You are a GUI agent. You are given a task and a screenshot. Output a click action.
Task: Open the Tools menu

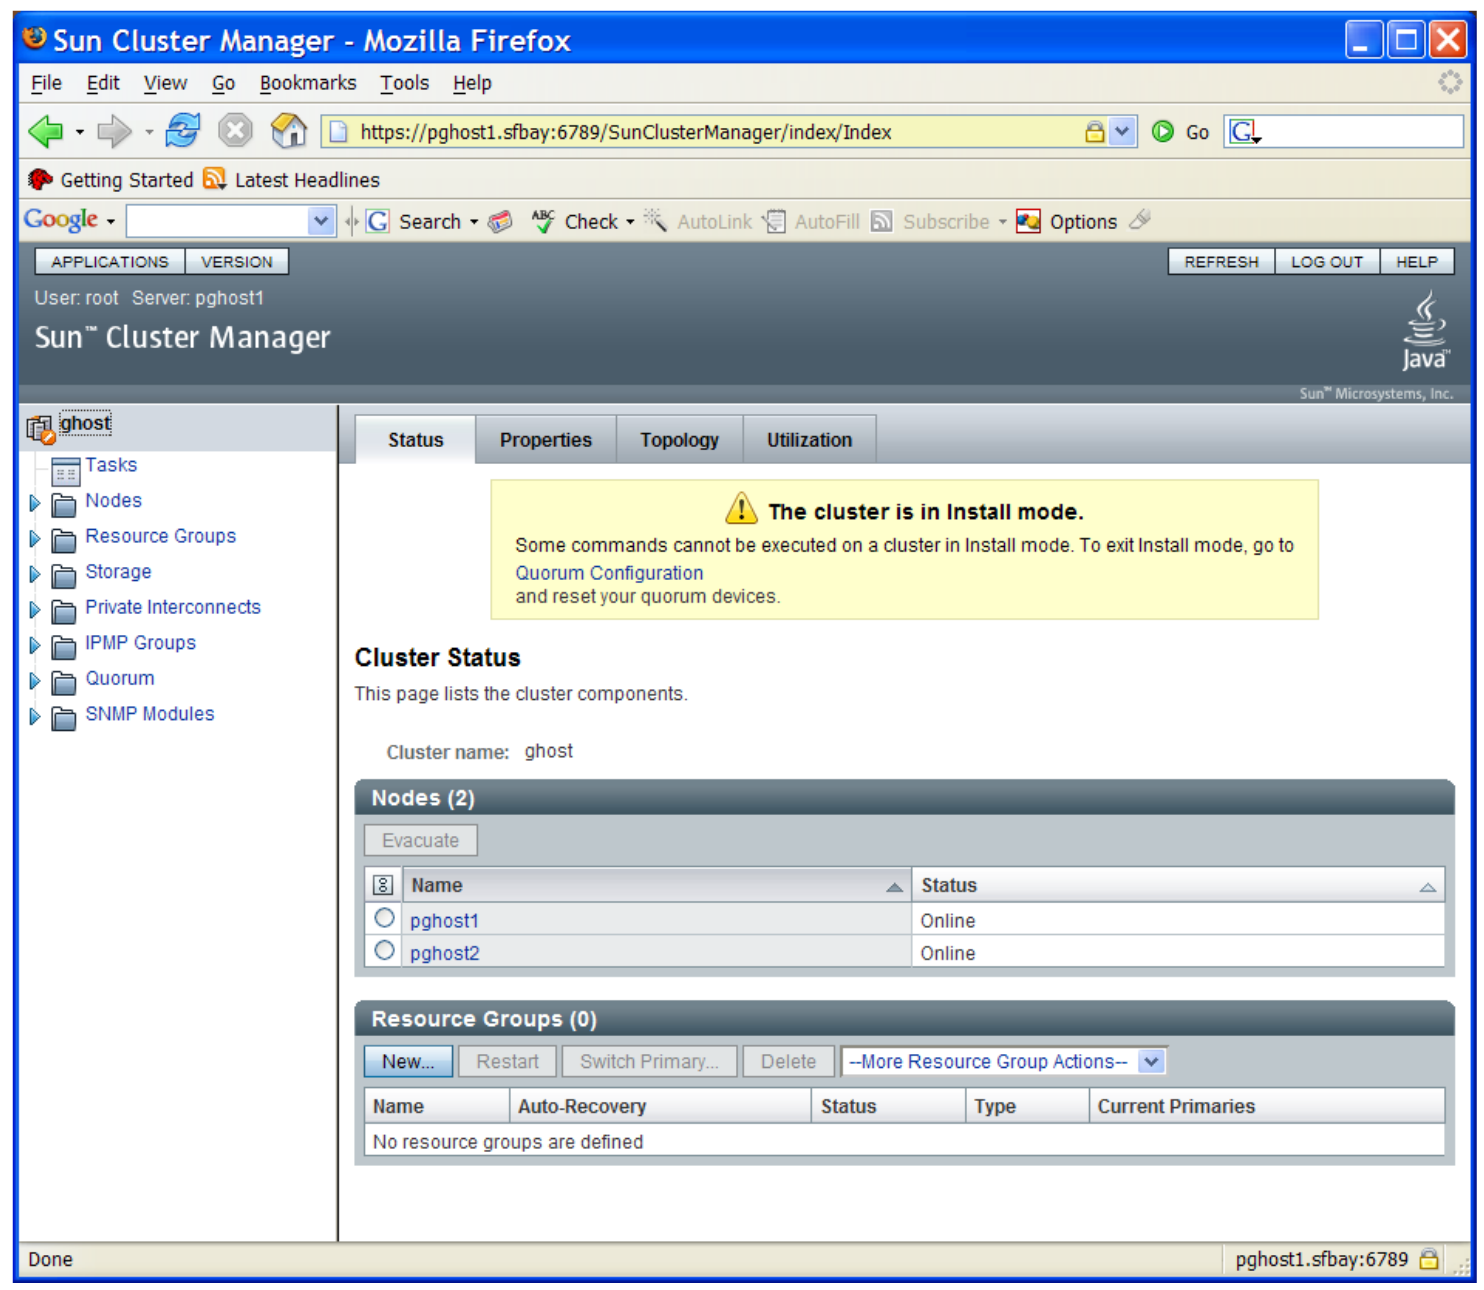pyautogui.click(x=404, y=83)
